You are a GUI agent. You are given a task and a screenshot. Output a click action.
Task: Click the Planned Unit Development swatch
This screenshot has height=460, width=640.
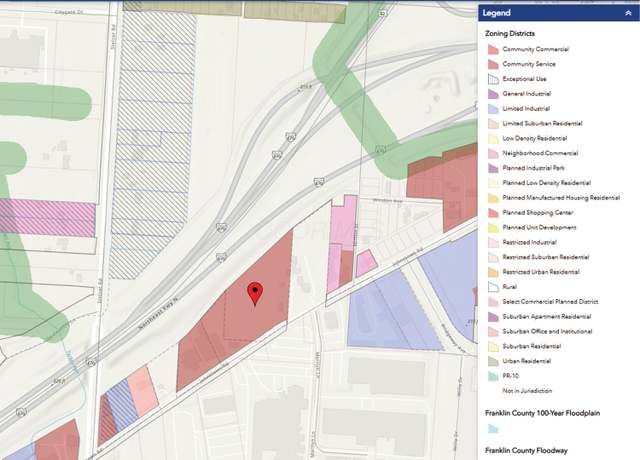[493, 227]
